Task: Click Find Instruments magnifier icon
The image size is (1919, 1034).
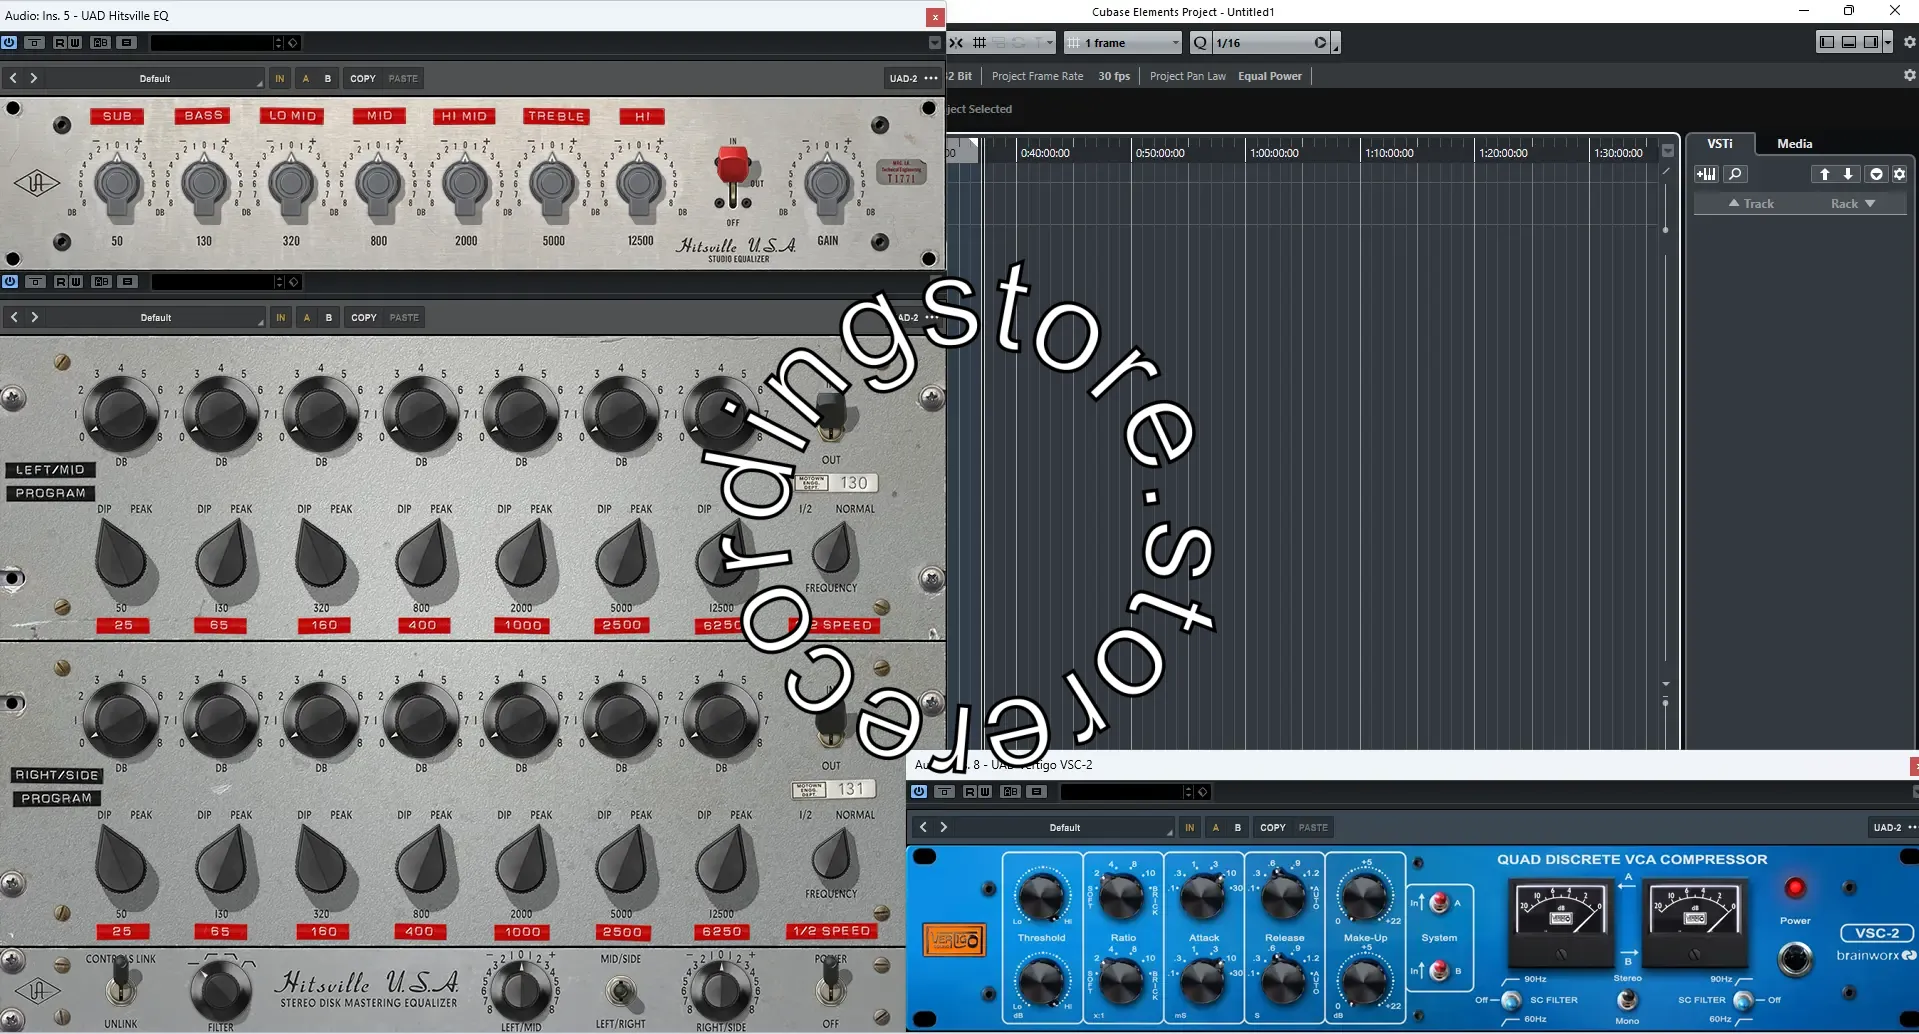Action: tap(1735, 174)
